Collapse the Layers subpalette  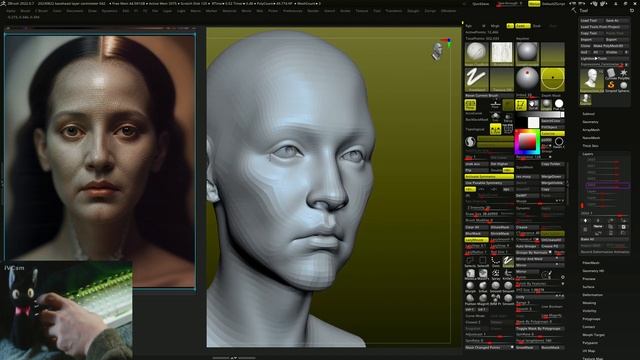(588, 154)
